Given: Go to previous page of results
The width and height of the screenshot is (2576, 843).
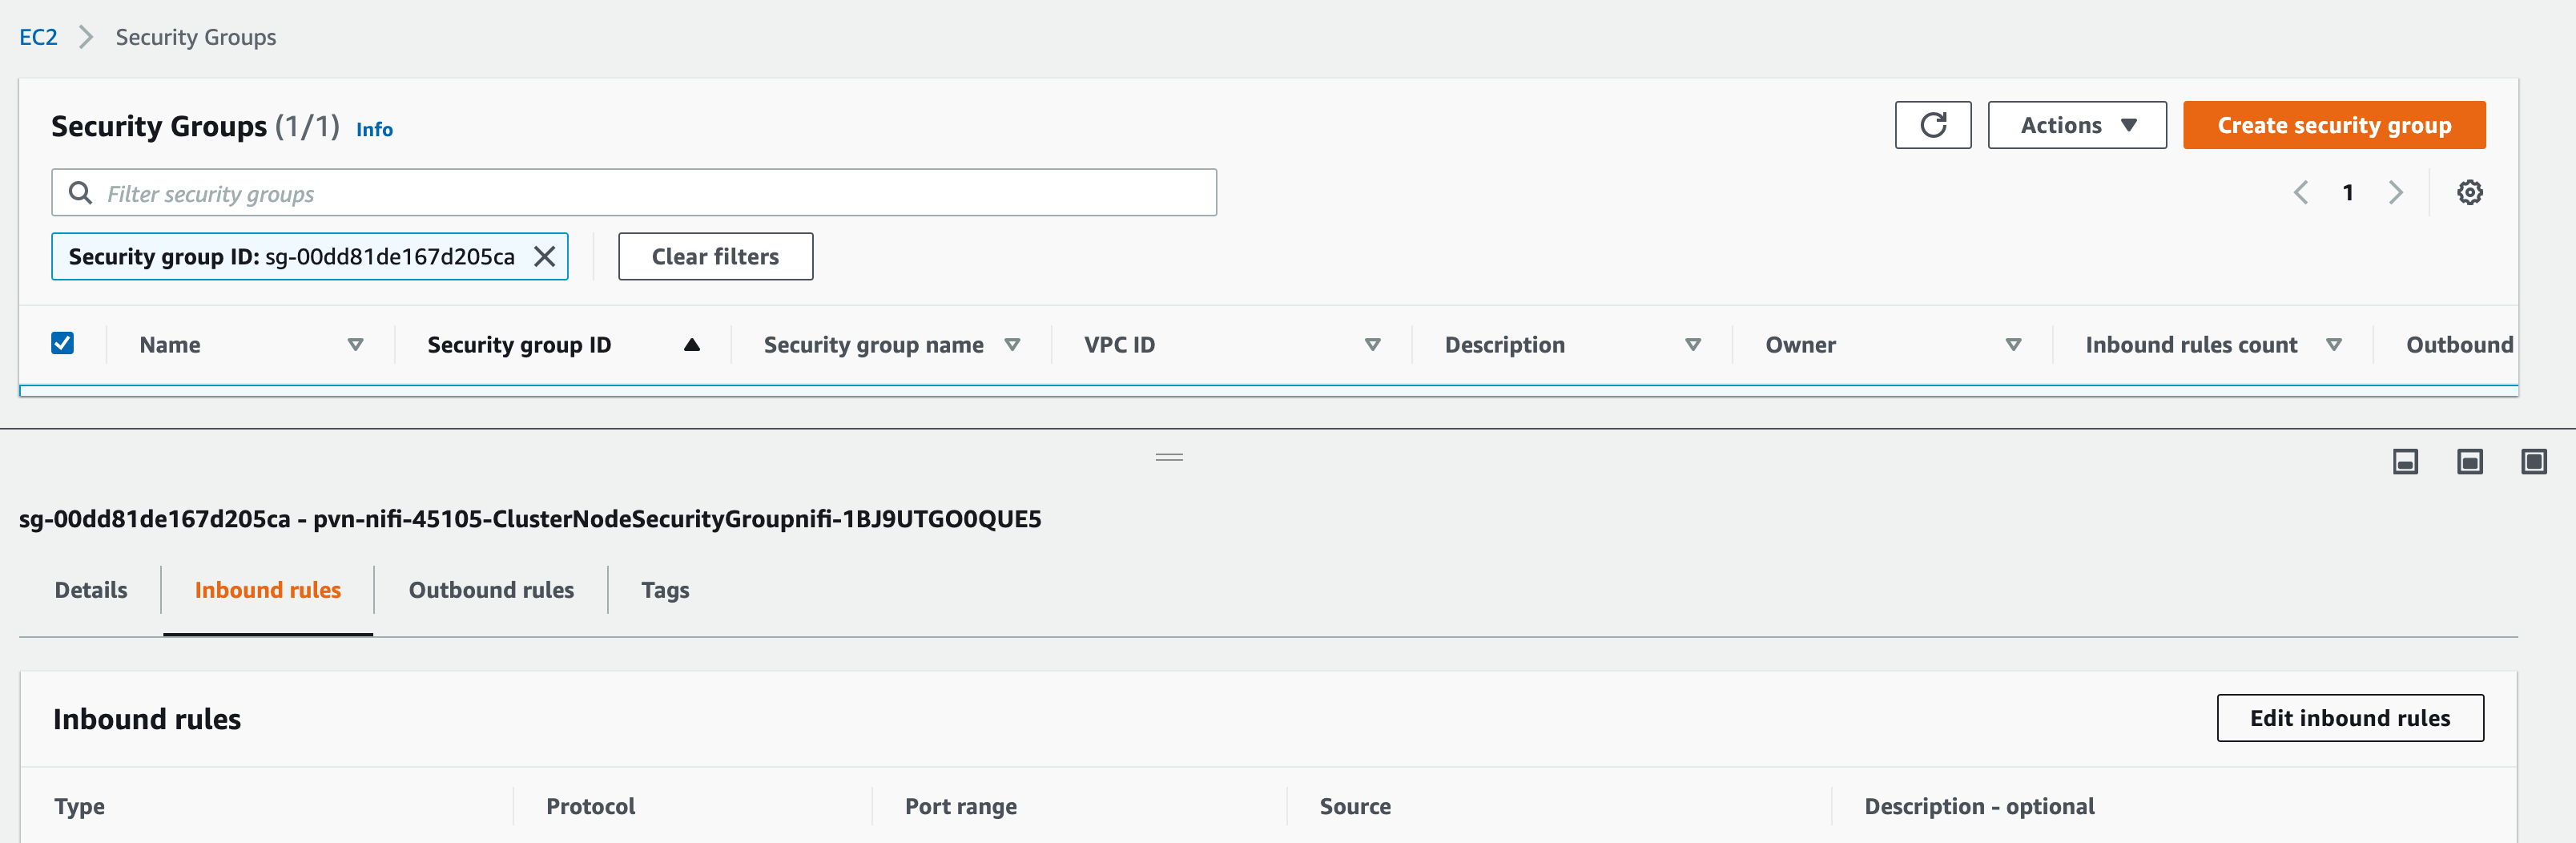Looking at the screenshot, I should pyautogui.click(x=2301, y=192).
